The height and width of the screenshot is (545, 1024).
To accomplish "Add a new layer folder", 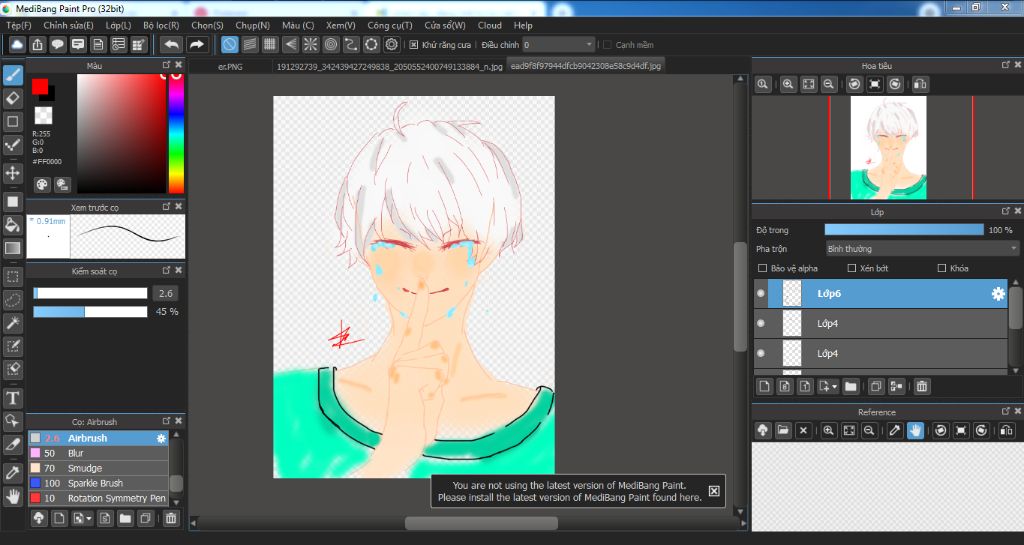I will pyautogui.click(x=850, y=386).
